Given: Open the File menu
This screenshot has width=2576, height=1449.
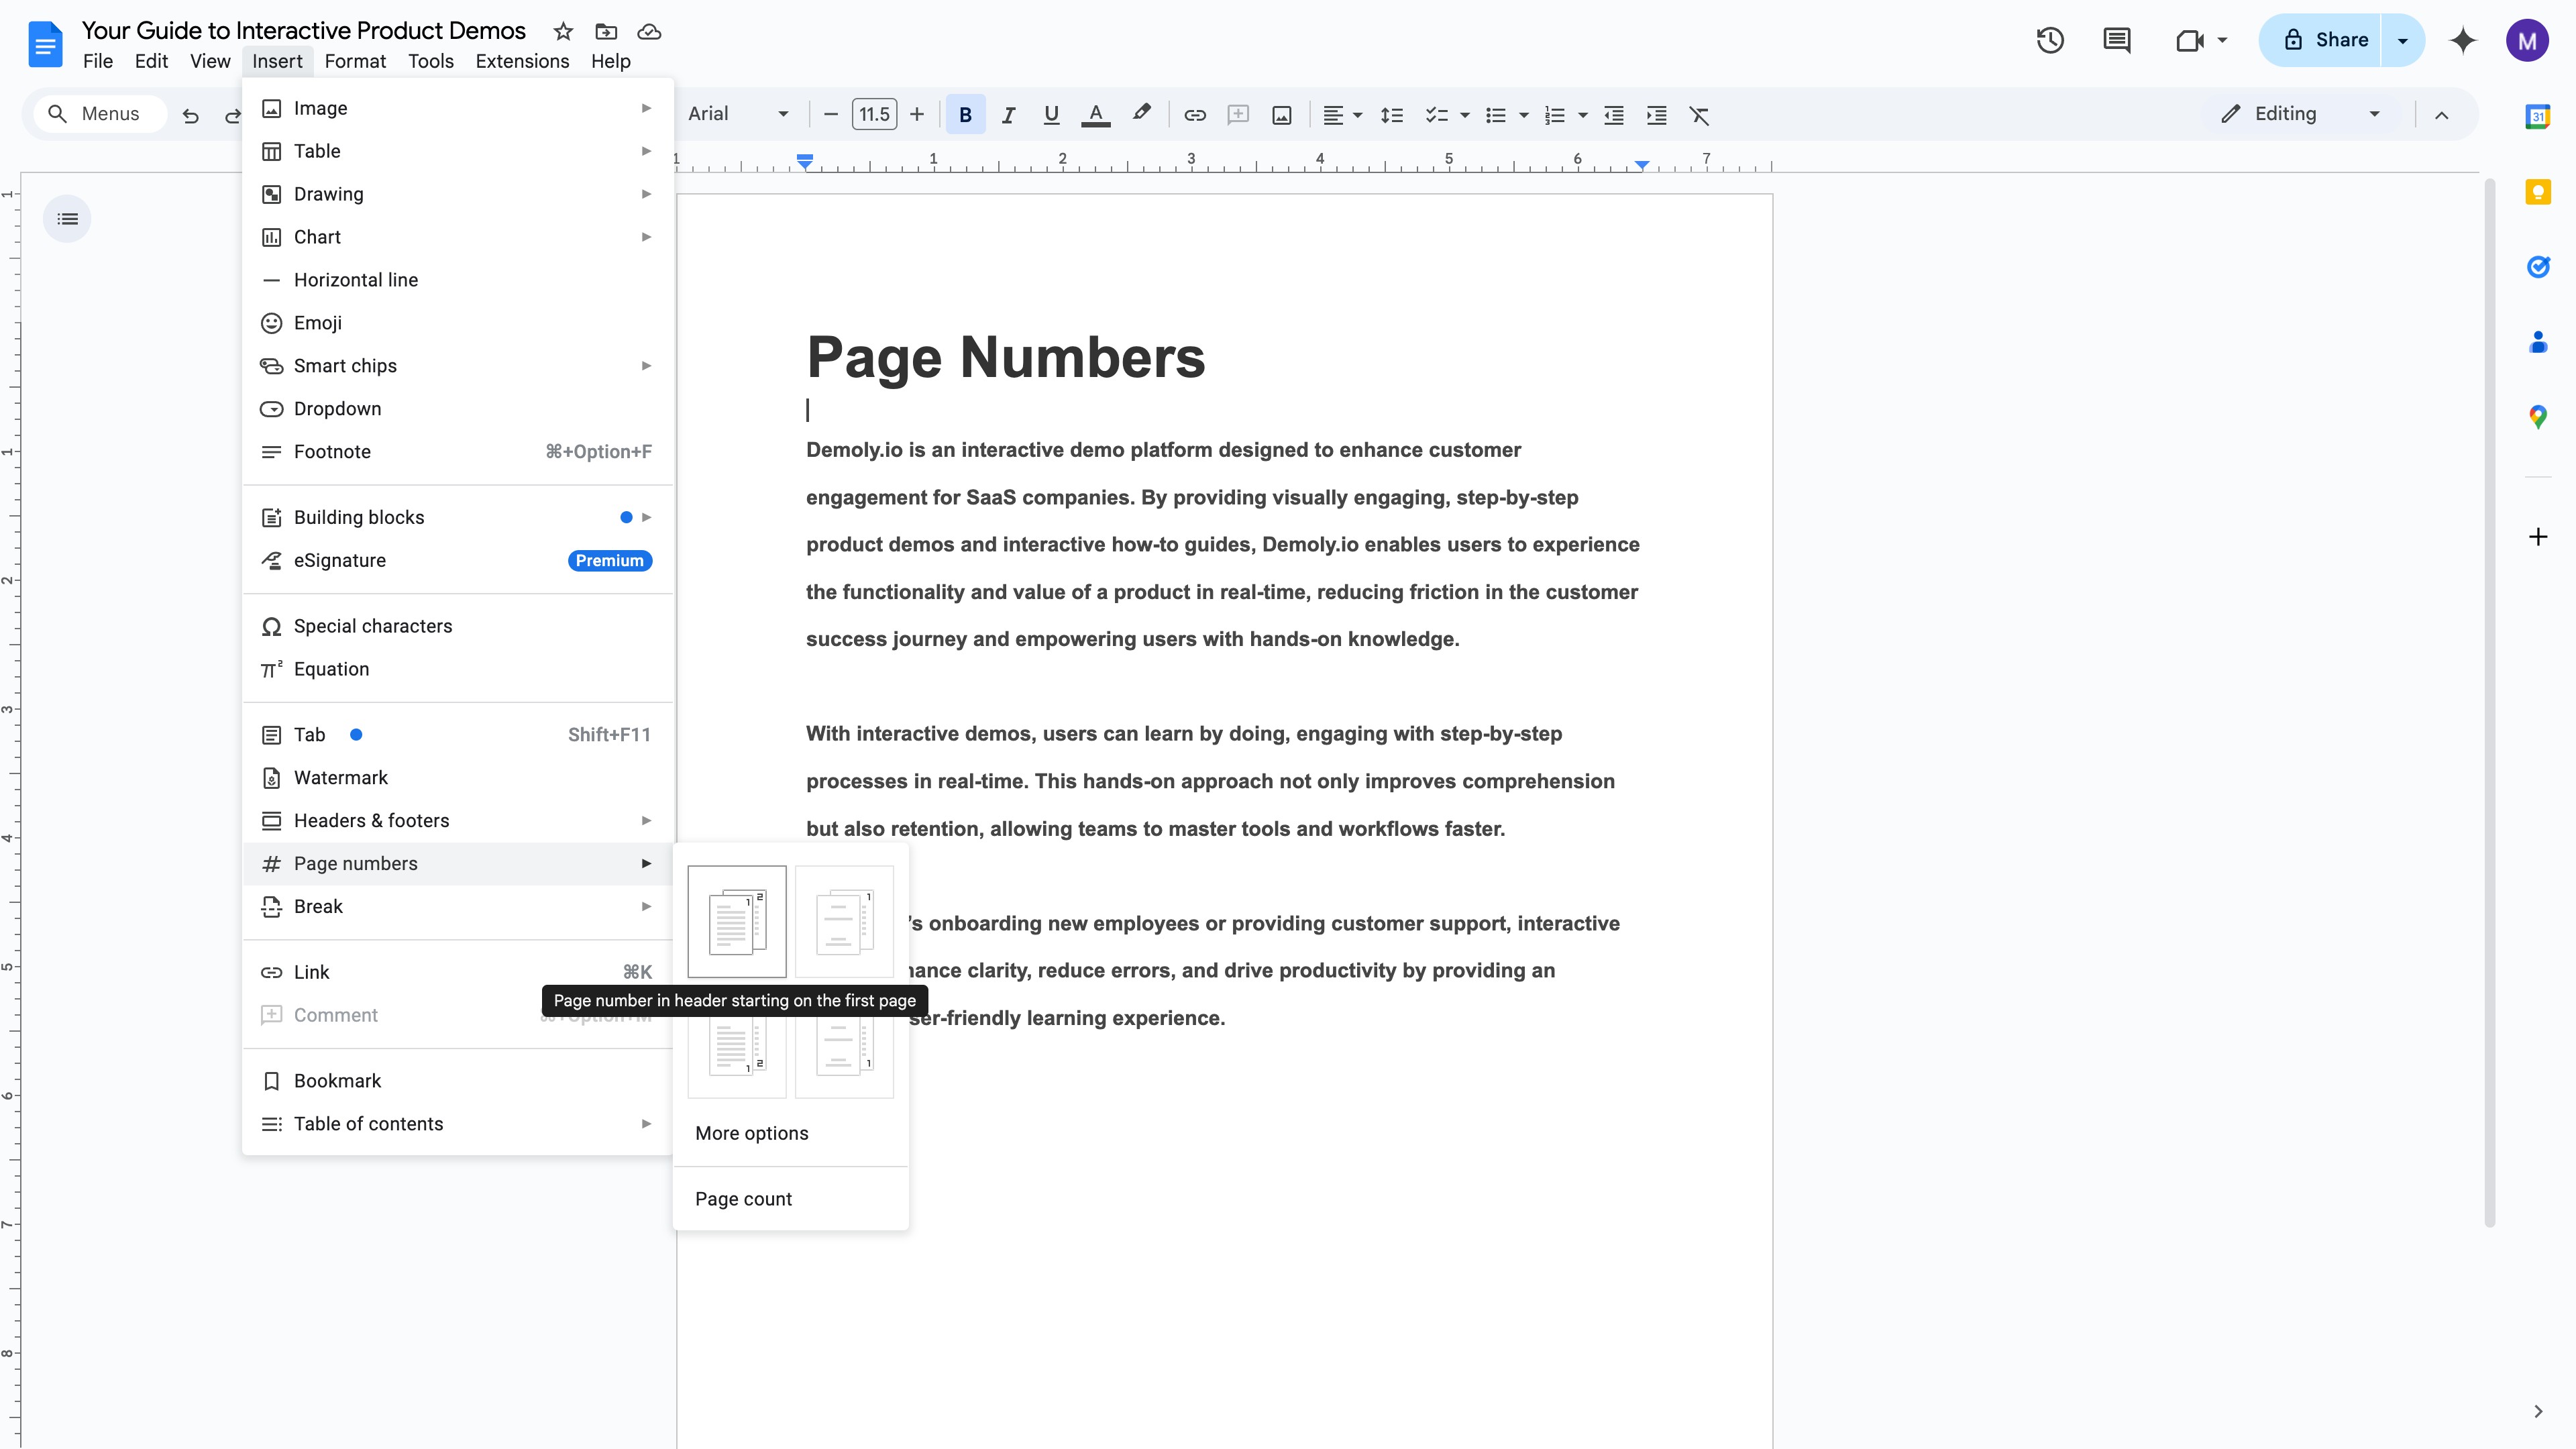Looking at the screenshot, I should [97, 61].
